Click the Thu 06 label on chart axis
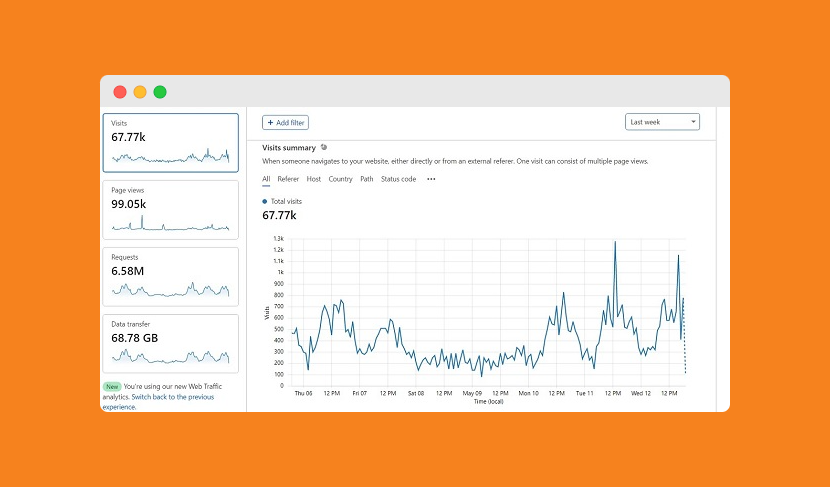 [x=303, y=393]
